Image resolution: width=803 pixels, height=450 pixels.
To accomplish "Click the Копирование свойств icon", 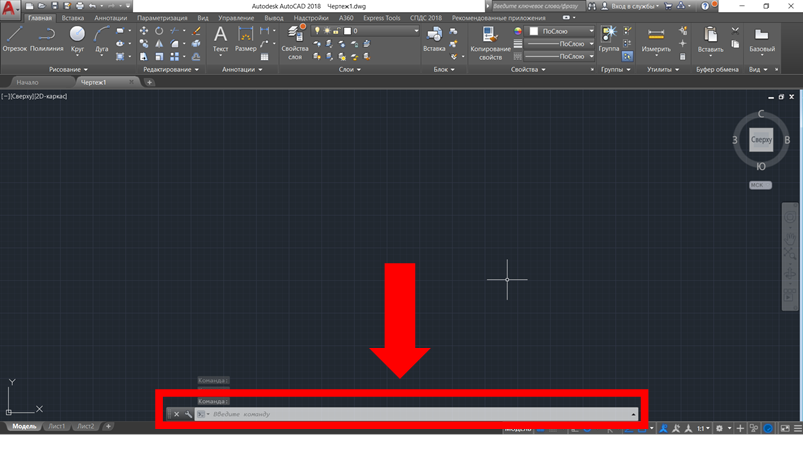I will [x=490, y=40].
